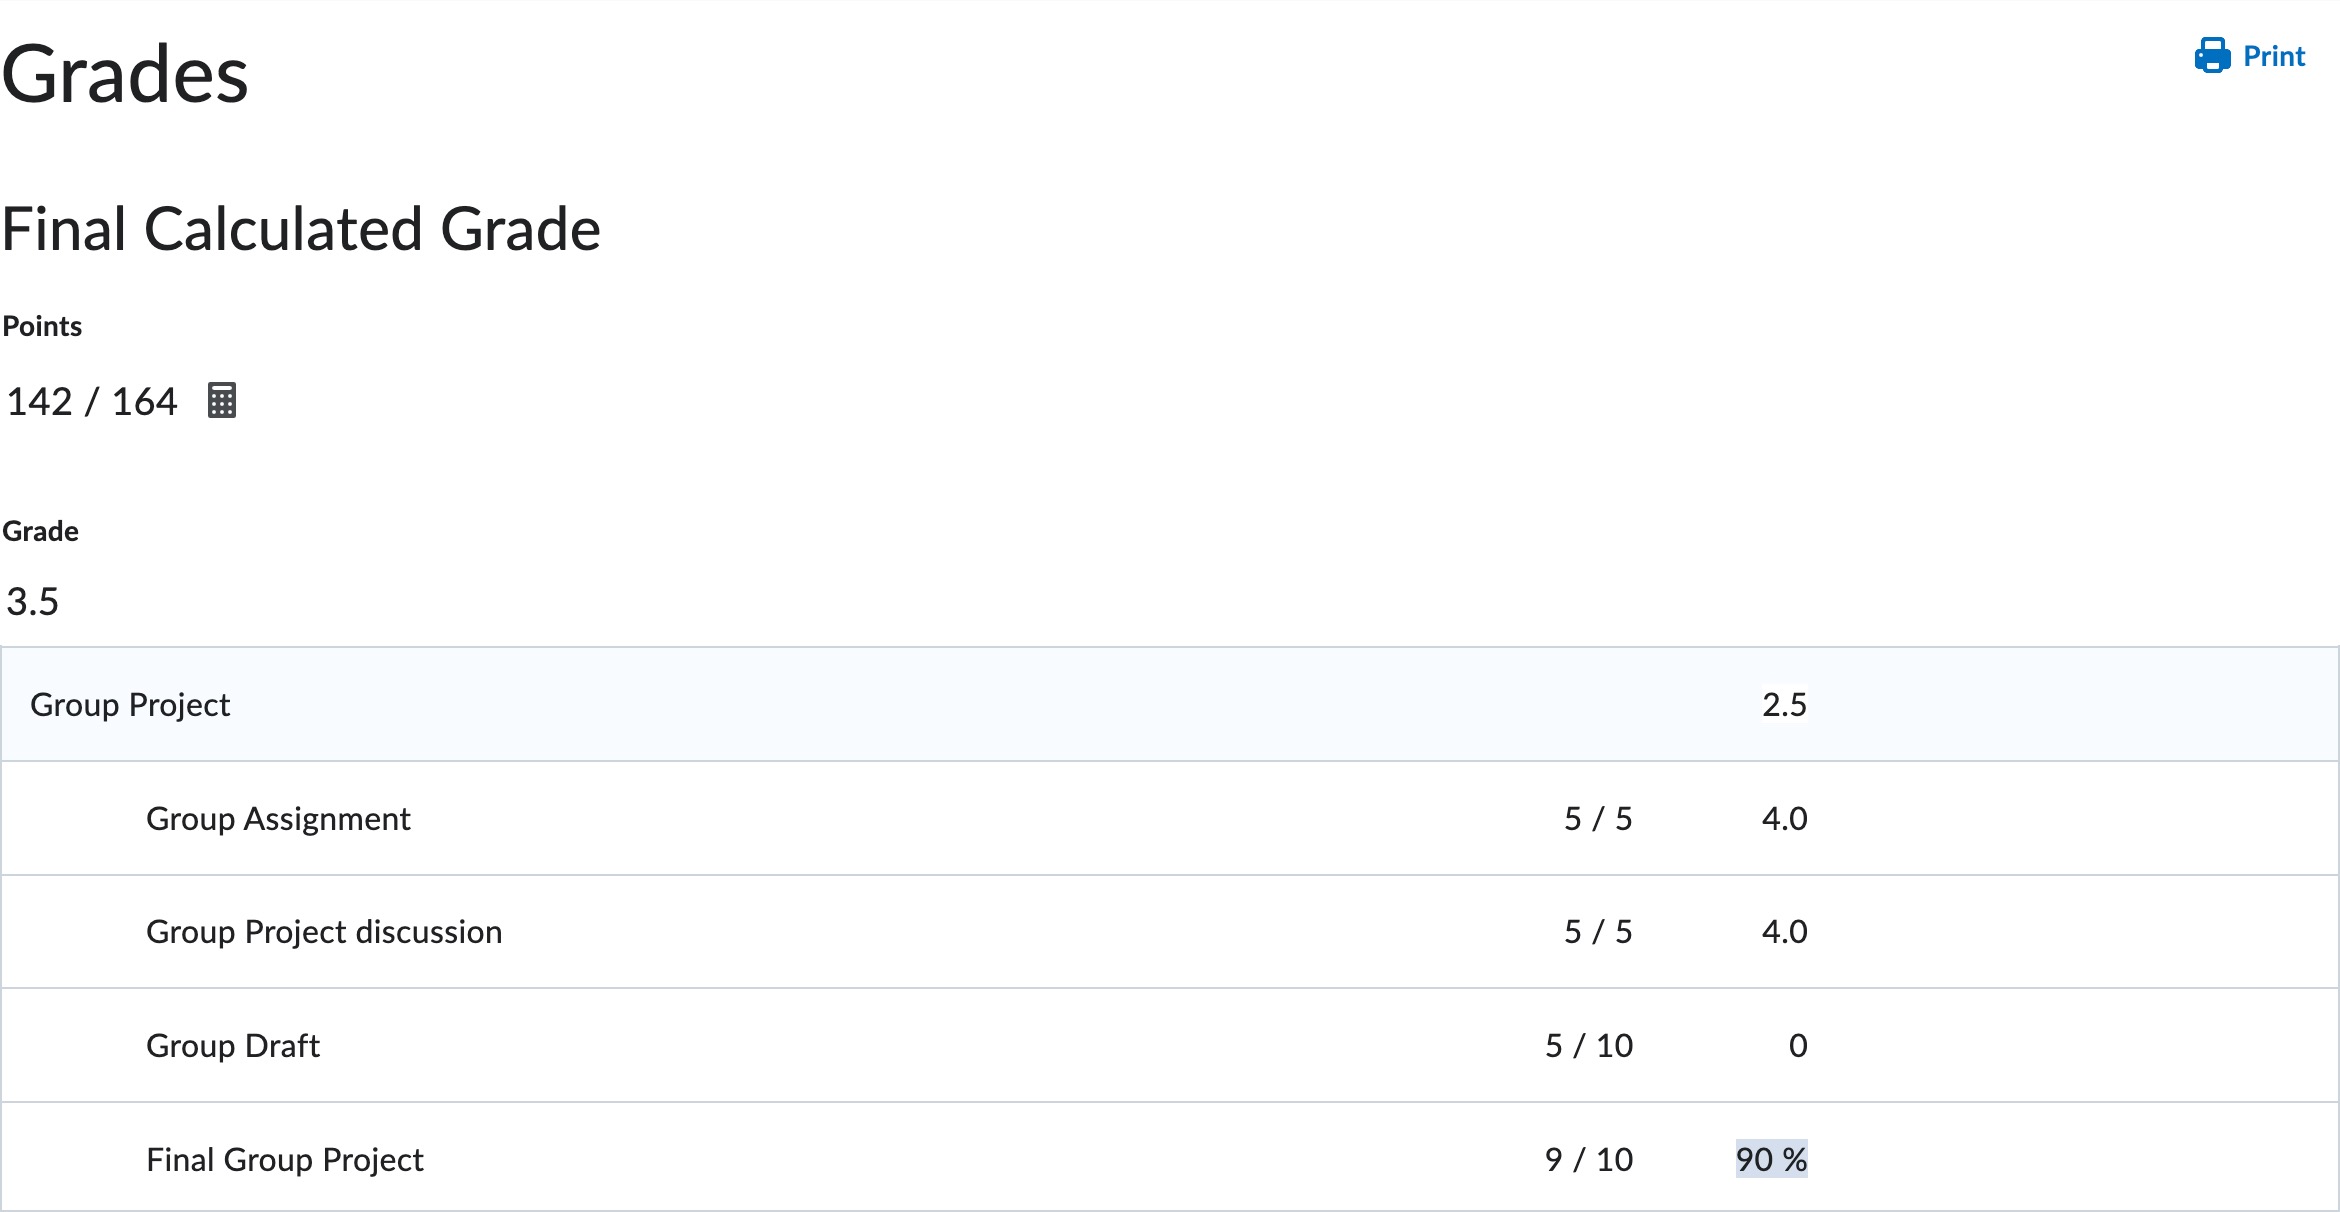Click the Group Draft grade of 0
The width and height of the screenshot is (2340, 1212).
click(x=1798, y=1046)
